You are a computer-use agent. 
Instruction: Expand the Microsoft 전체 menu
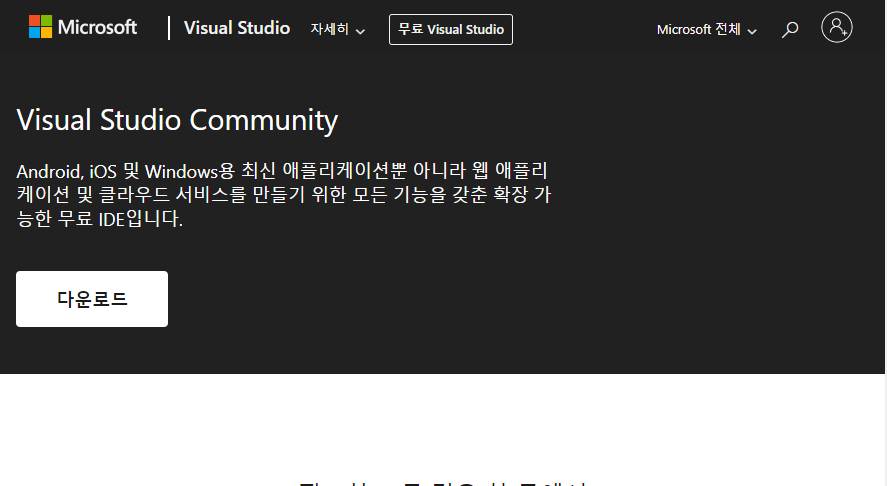(x=707, y=29)
